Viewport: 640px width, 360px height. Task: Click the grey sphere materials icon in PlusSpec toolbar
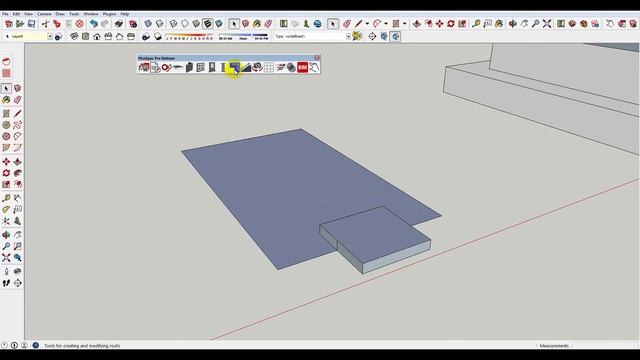291,67
